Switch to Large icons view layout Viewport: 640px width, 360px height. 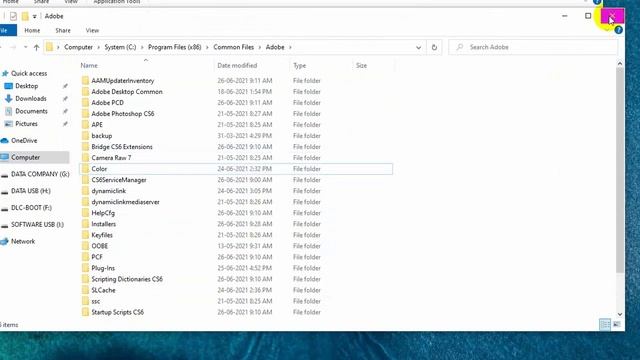coord(617,324)
